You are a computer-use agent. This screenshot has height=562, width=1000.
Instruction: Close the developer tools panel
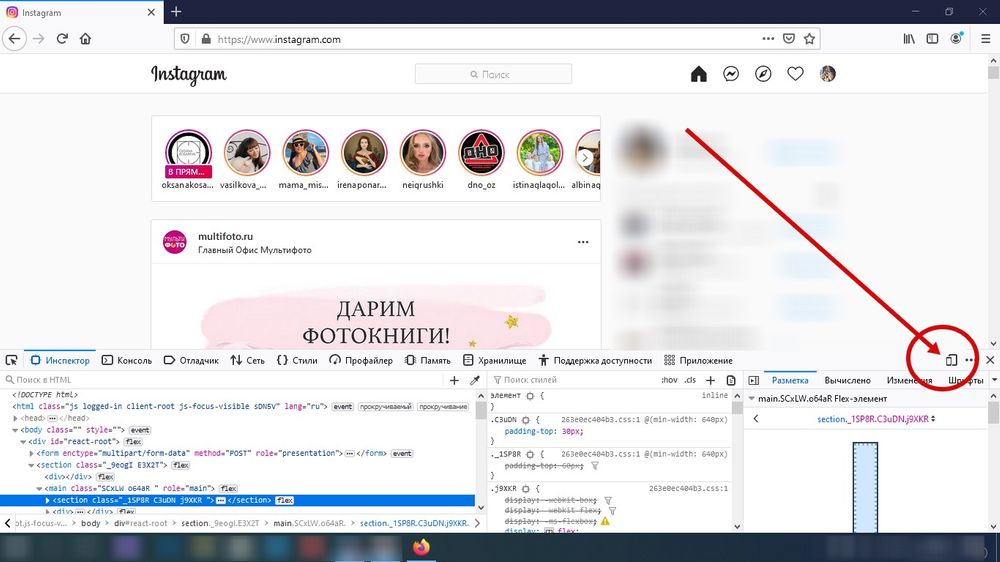(990, 360)
